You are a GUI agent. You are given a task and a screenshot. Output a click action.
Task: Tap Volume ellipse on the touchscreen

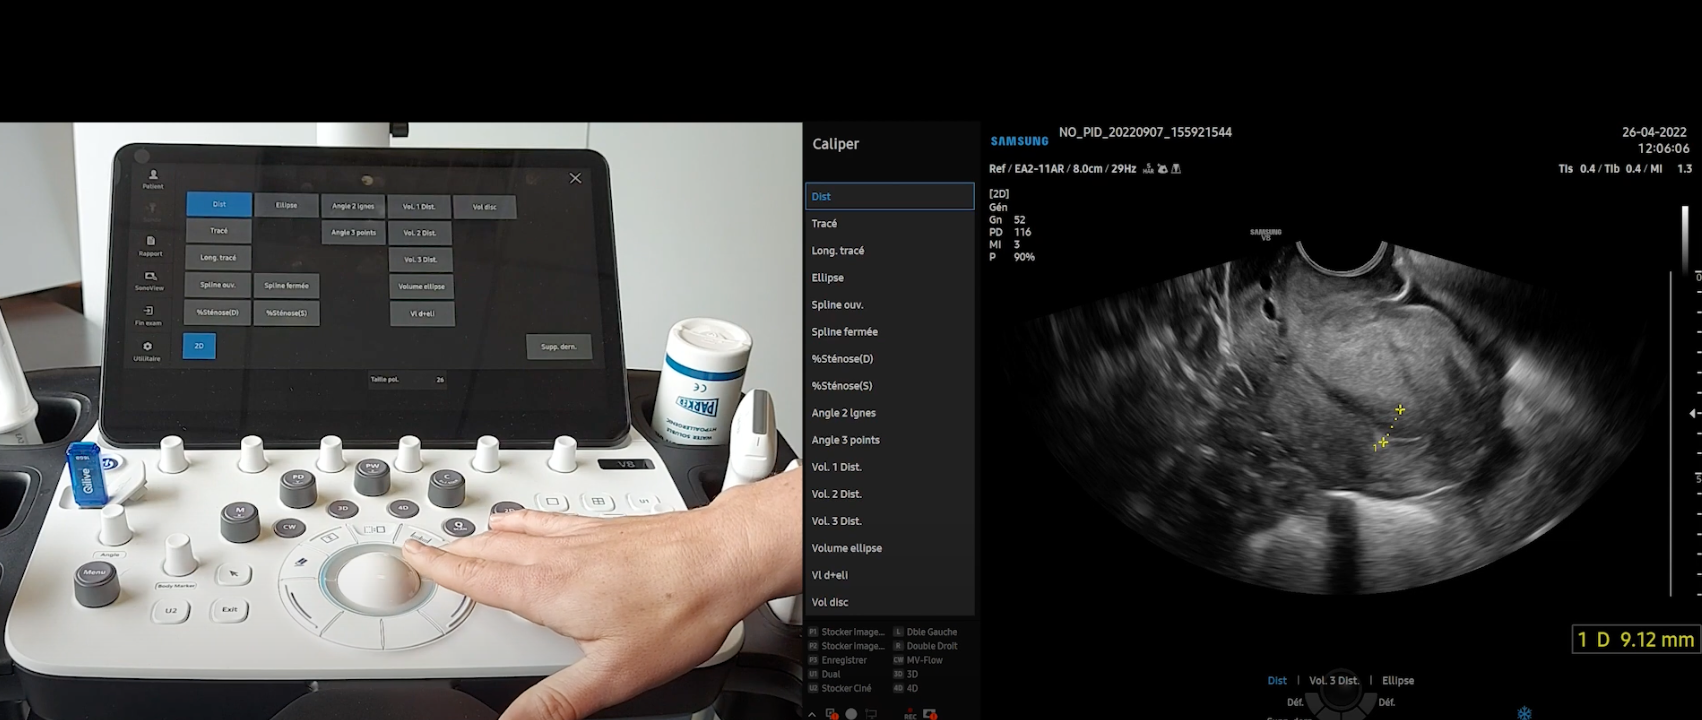click(x=421, y=287)
